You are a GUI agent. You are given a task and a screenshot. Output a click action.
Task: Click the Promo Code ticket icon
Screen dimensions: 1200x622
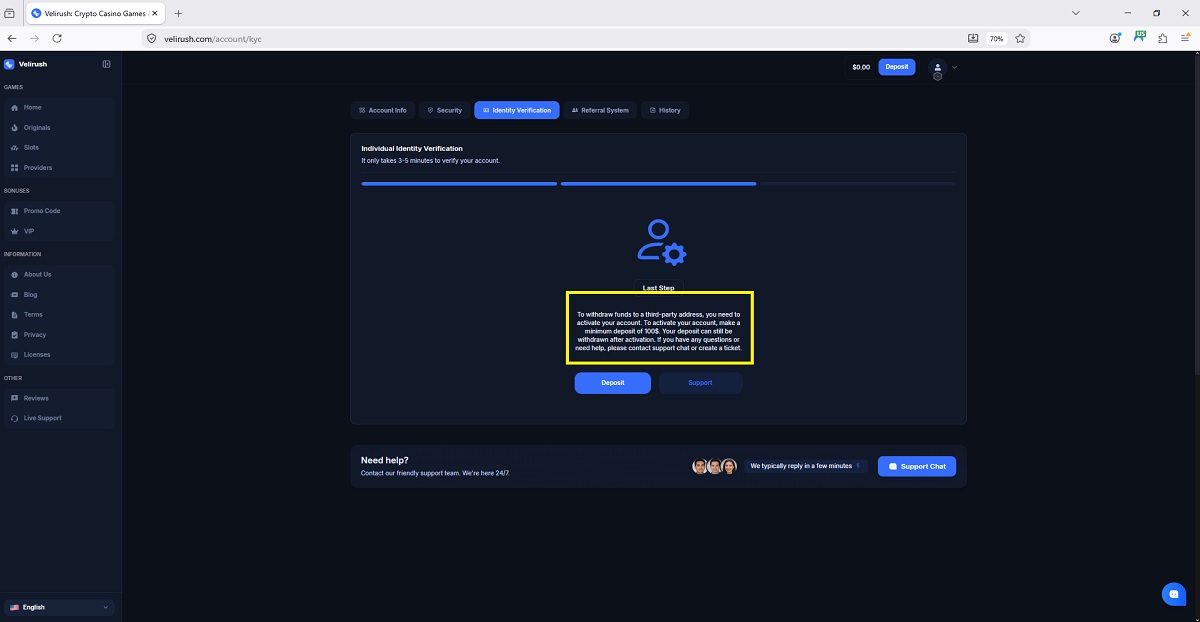(x=14, y=211)
